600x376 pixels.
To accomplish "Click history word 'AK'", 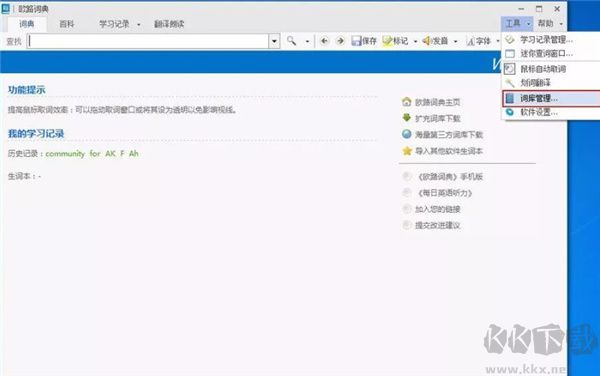I will (110, 154).
